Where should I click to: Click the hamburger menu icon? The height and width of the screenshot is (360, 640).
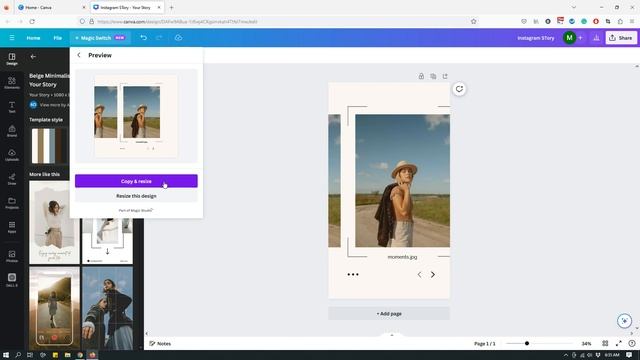pyautogui.click(x=12, y=38)
